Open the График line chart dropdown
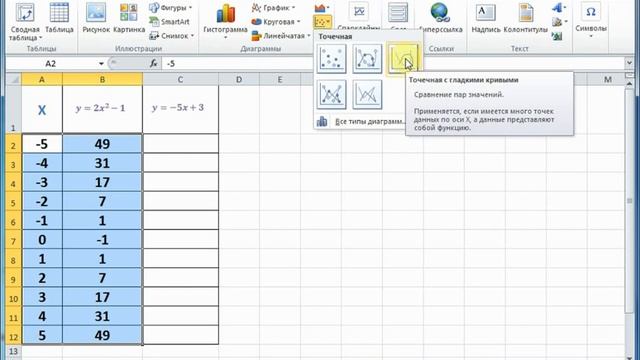Screen dimensions: 640x360 tap(273, 8)
